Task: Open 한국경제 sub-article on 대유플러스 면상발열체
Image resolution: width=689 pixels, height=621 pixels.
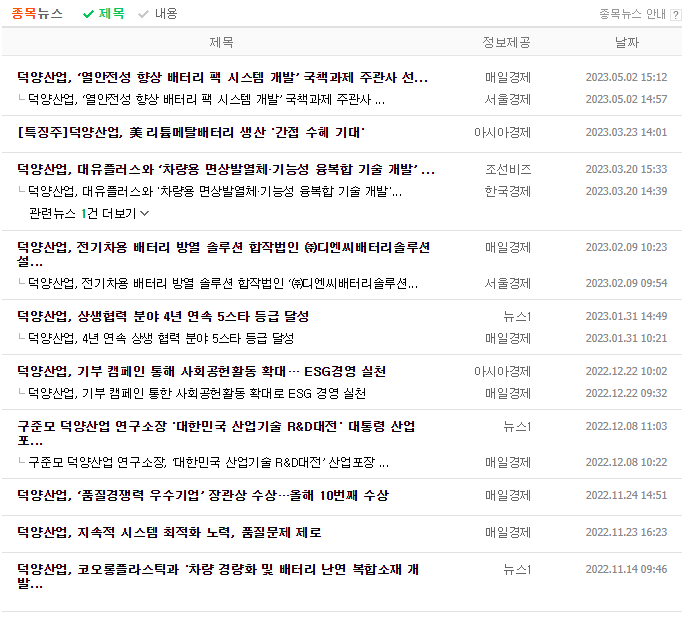Action: (x=215, y=191)
